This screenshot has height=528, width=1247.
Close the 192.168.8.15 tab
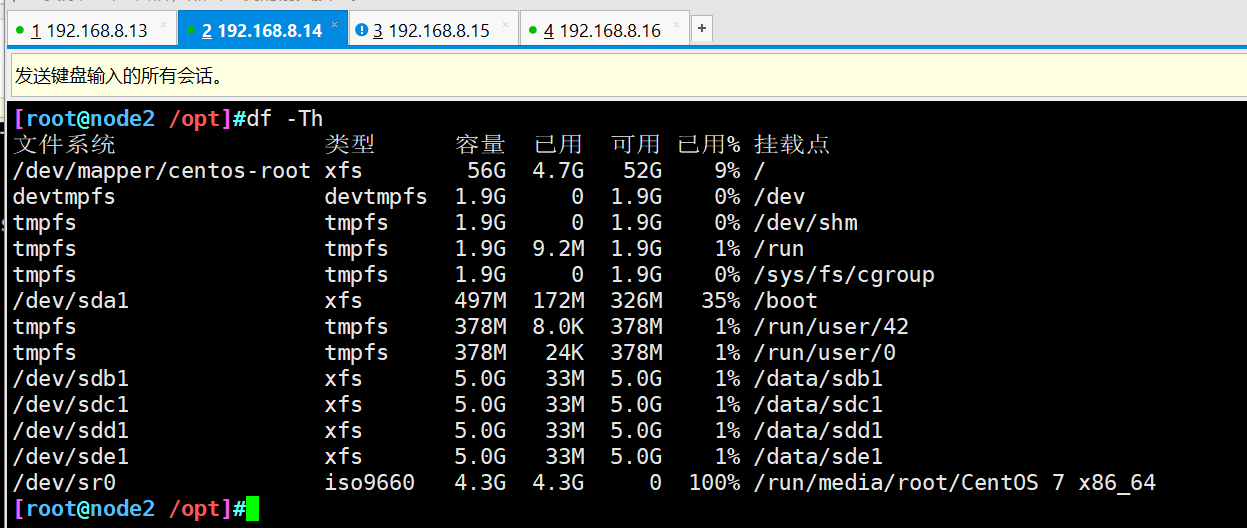(506, 24)
